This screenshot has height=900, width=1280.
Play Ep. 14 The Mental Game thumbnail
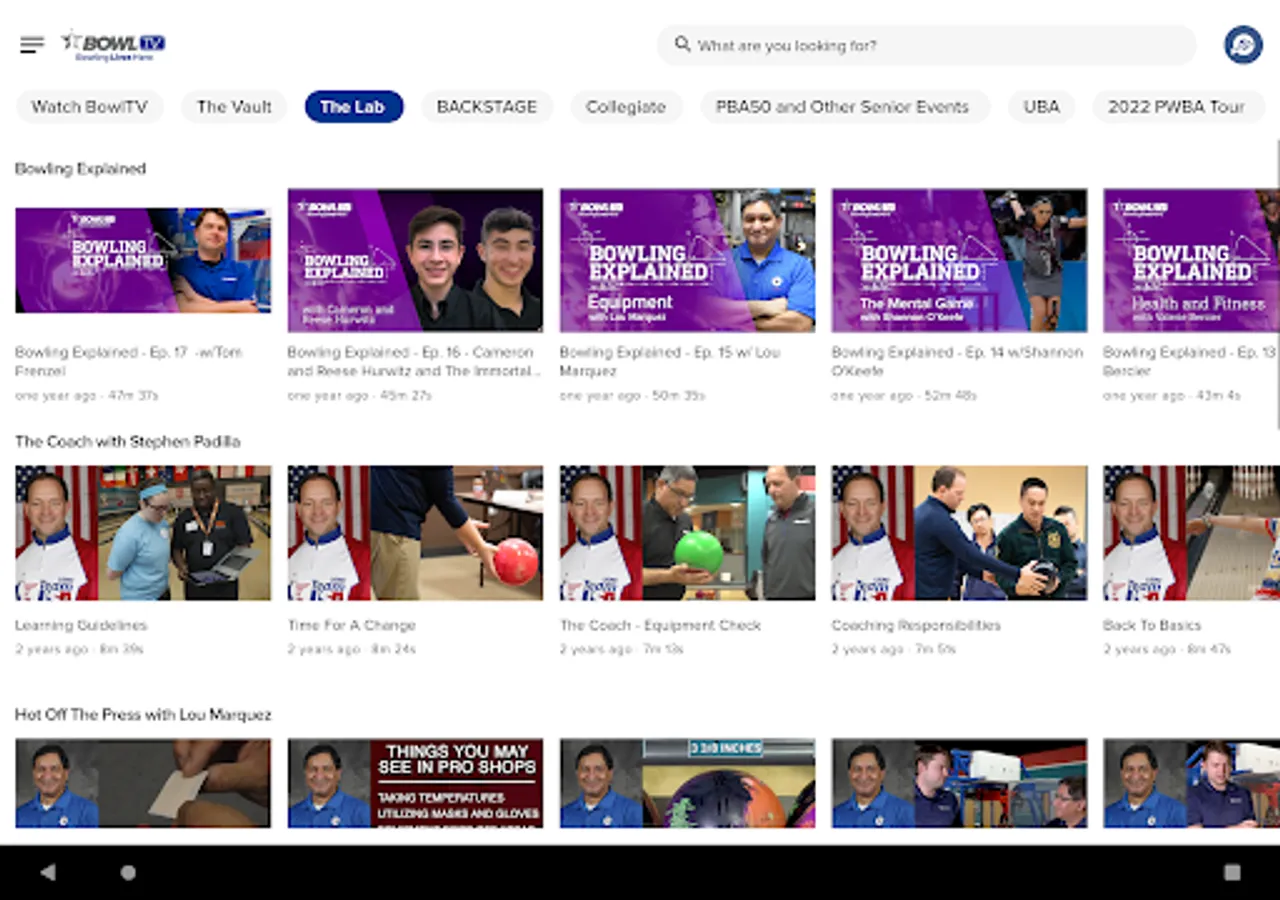click(x=959, y=260)
